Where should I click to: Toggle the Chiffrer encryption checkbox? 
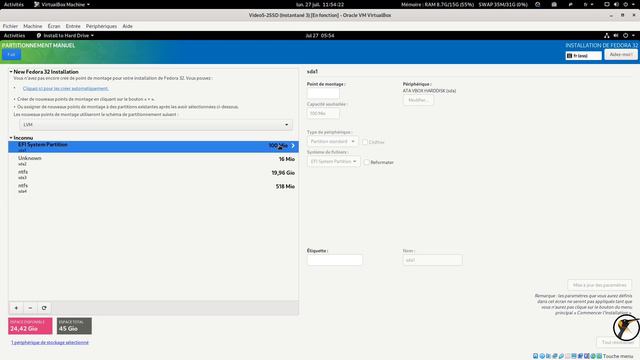point(365,142)
